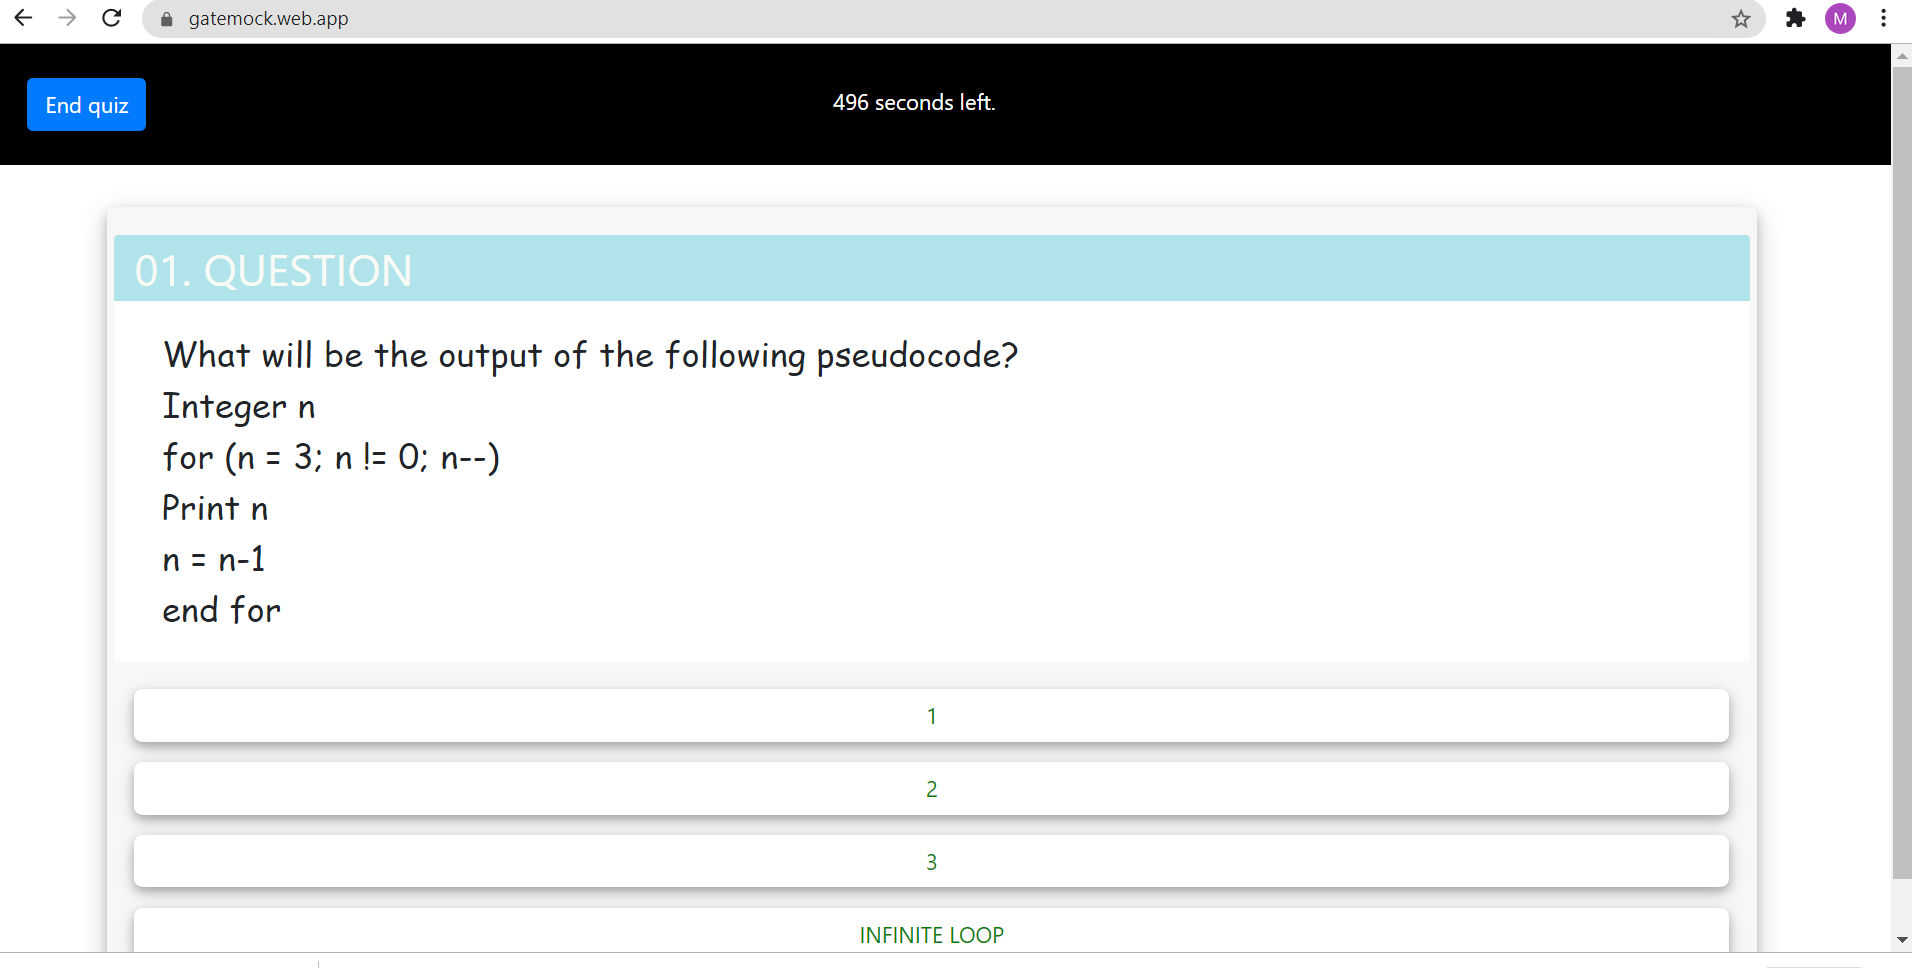Click the browser back arrow
The width and height of the screenshot is (1912, 968).
coord(23,18)
